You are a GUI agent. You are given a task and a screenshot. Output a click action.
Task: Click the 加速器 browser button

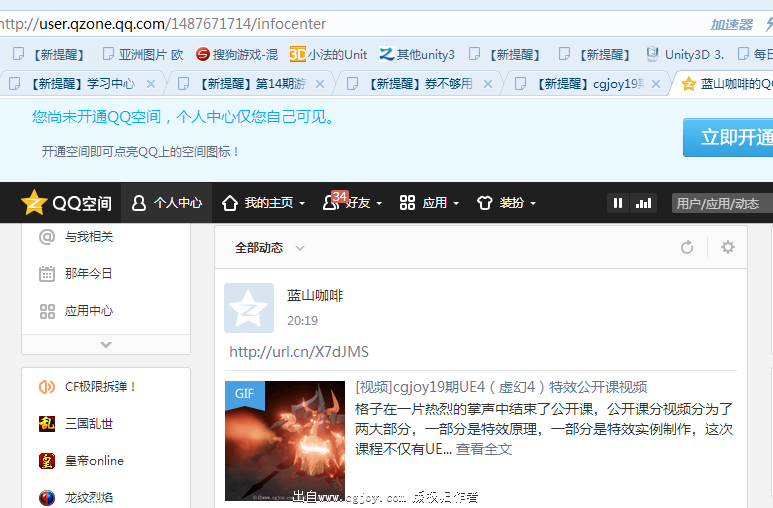click(x=732, y=24)
